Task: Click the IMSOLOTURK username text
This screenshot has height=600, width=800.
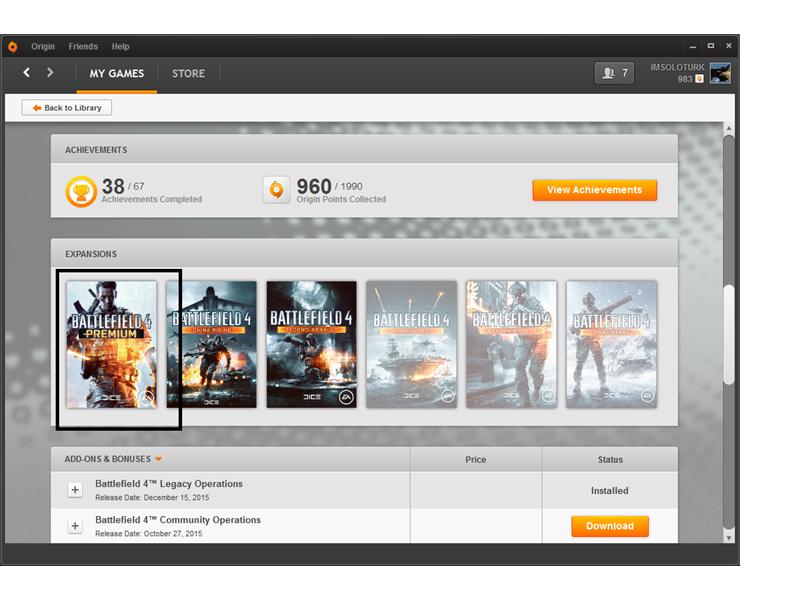Action: pyautogui.click(x=677, y=67)
